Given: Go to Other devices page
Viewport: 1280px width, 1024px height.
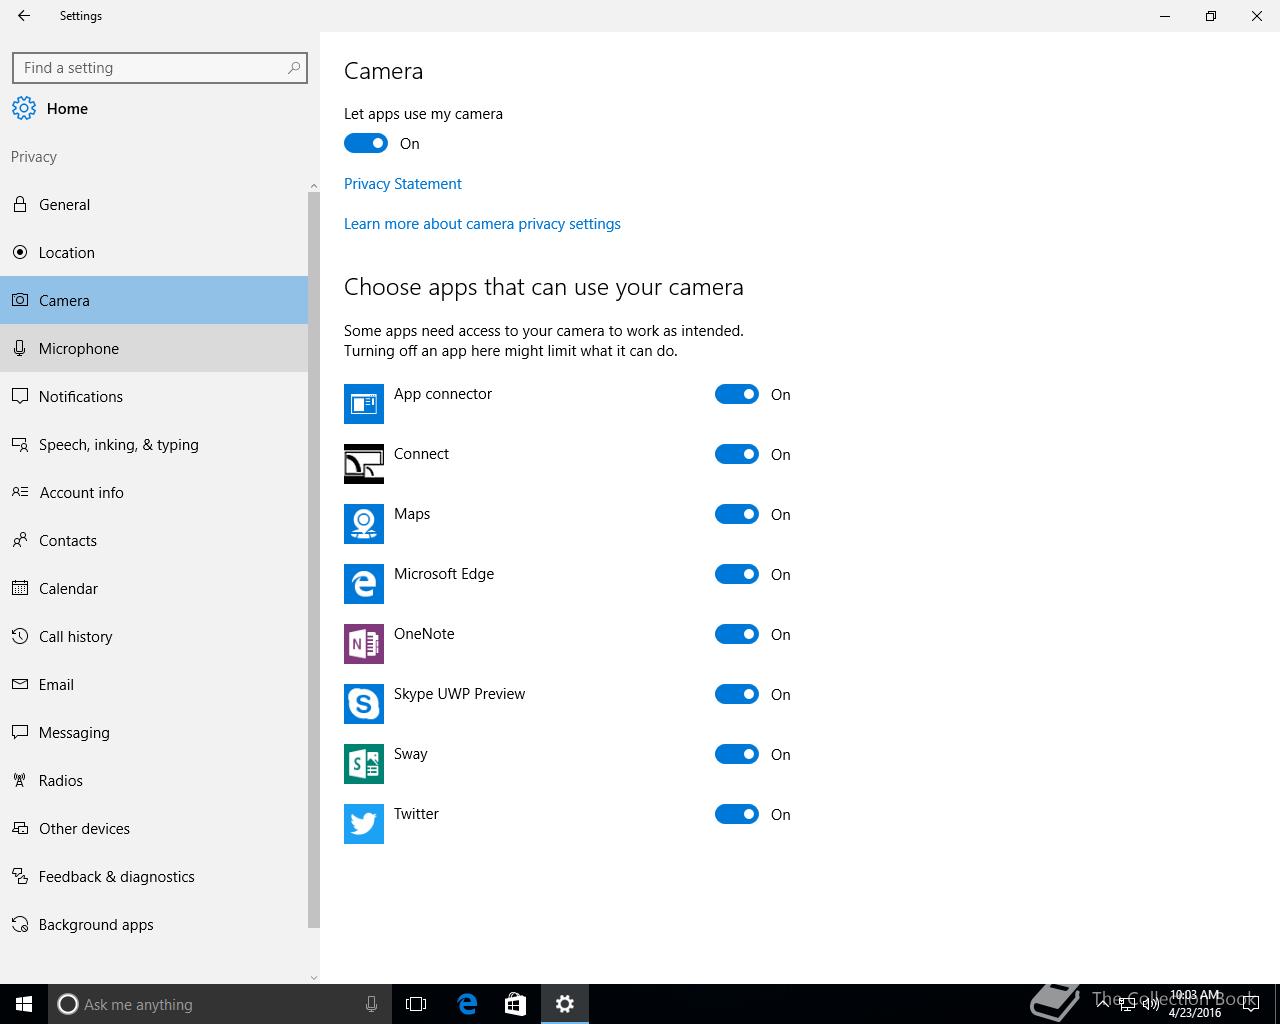Looking at the screenshot, I should 154,828.
